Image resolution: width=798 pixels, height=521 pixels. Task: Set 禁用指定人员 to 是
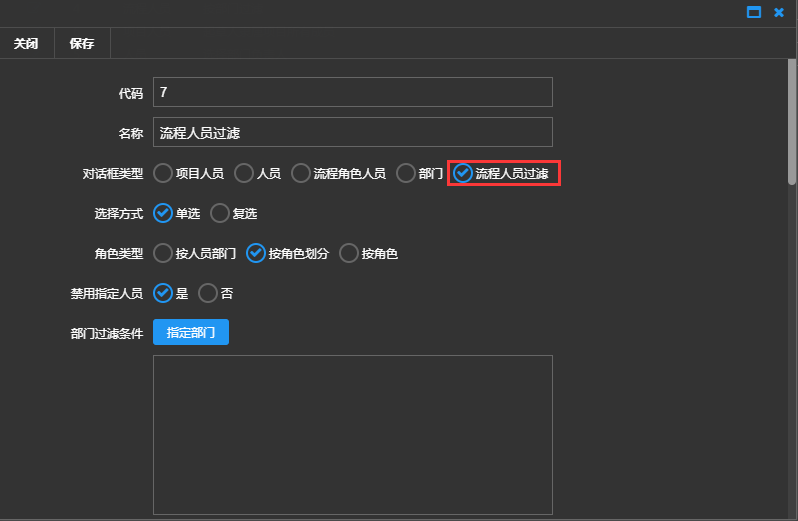[x=163, y=293]
